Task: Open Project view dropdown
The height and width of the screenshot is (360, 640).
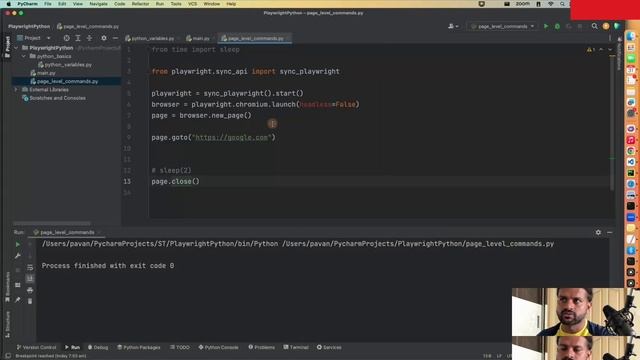Action: click(34, 38)
